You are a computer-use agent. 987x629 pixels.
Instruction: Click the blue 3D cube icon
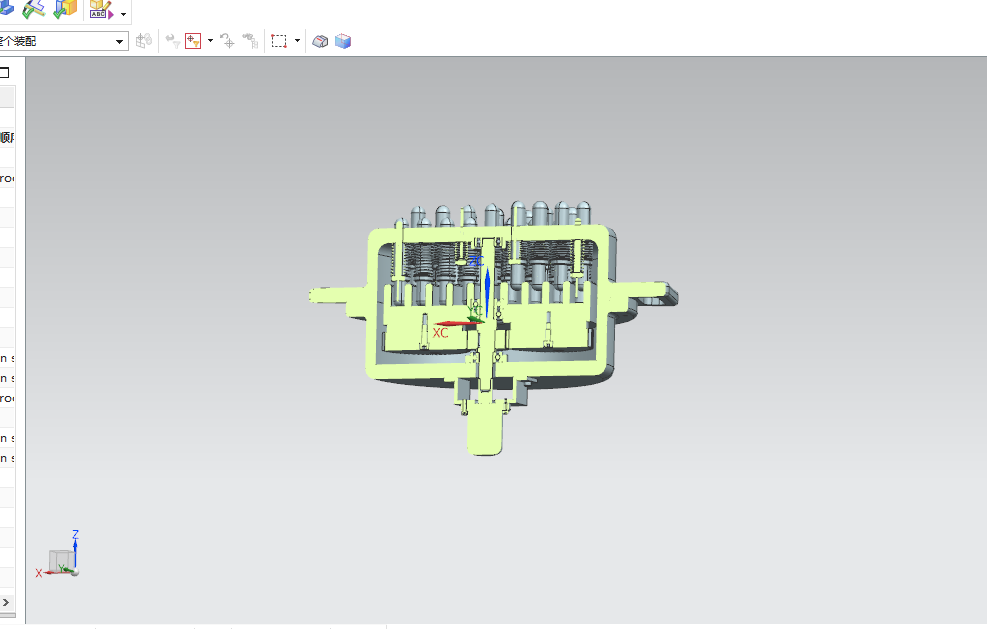click(343, 42)
